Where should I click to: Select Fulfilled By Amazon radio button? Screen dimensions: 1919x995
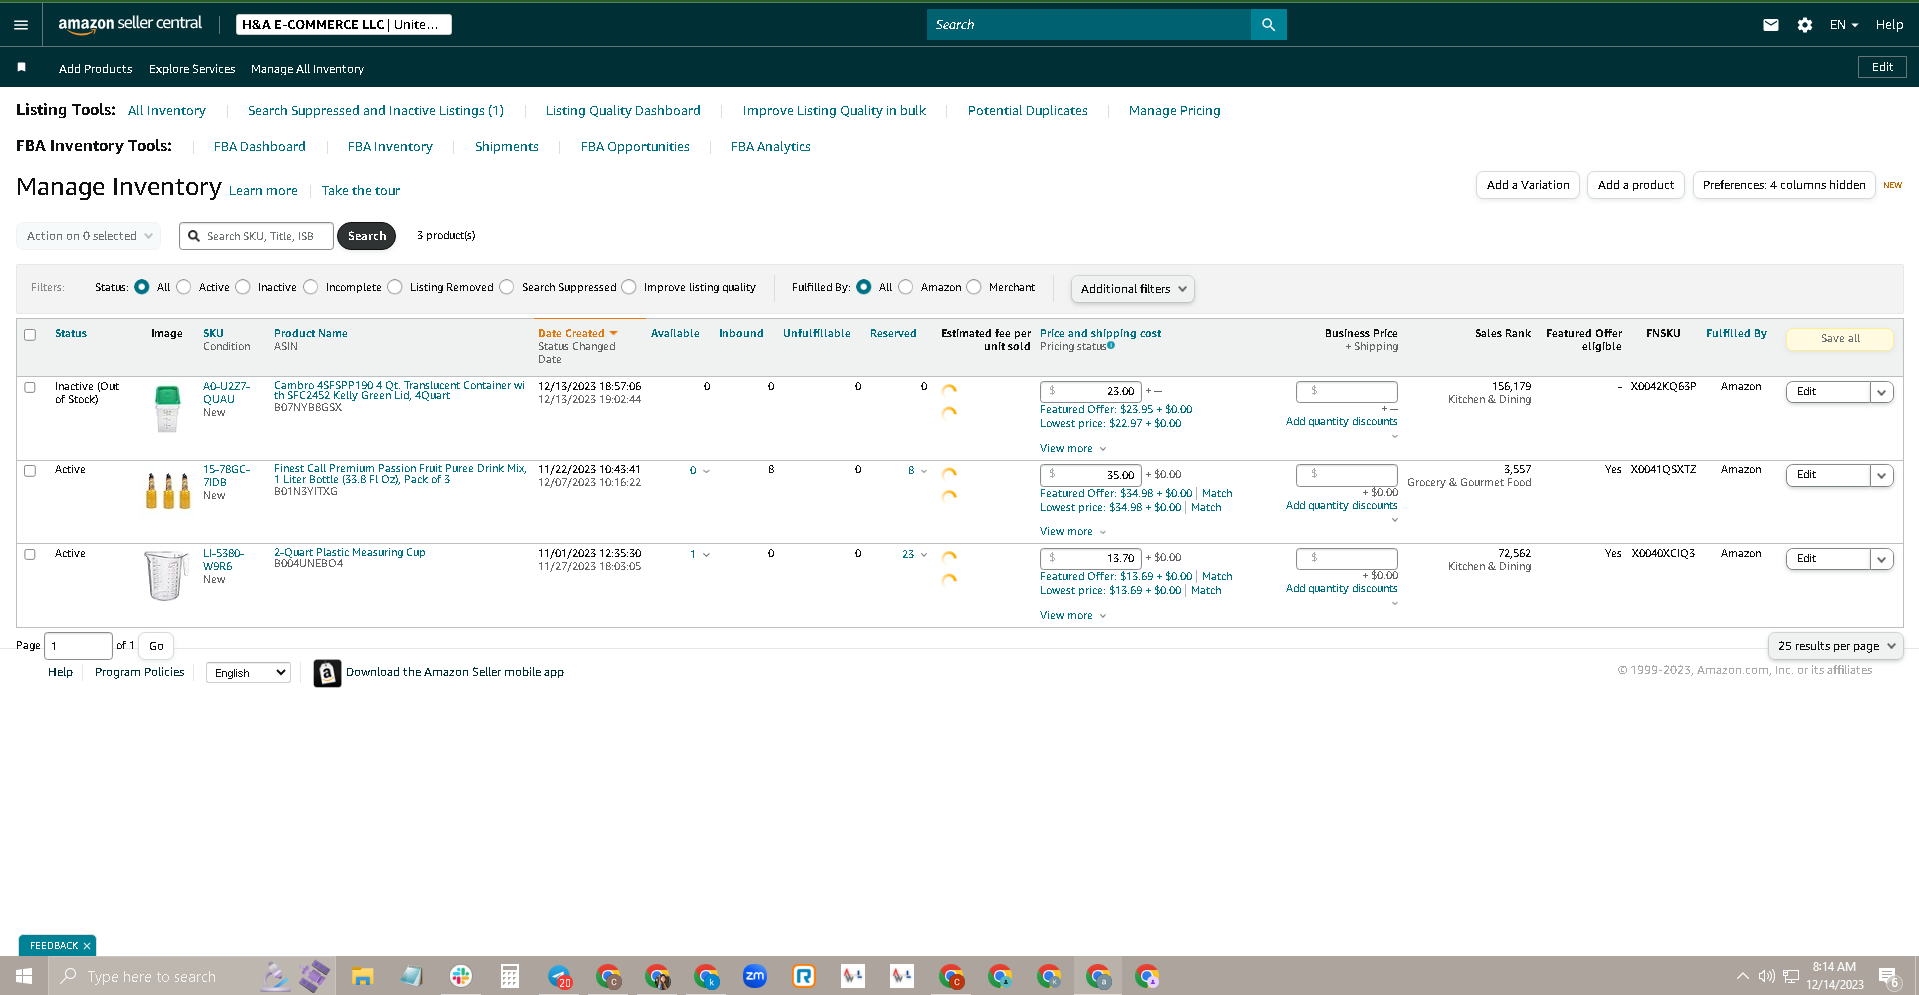point(906,287)
